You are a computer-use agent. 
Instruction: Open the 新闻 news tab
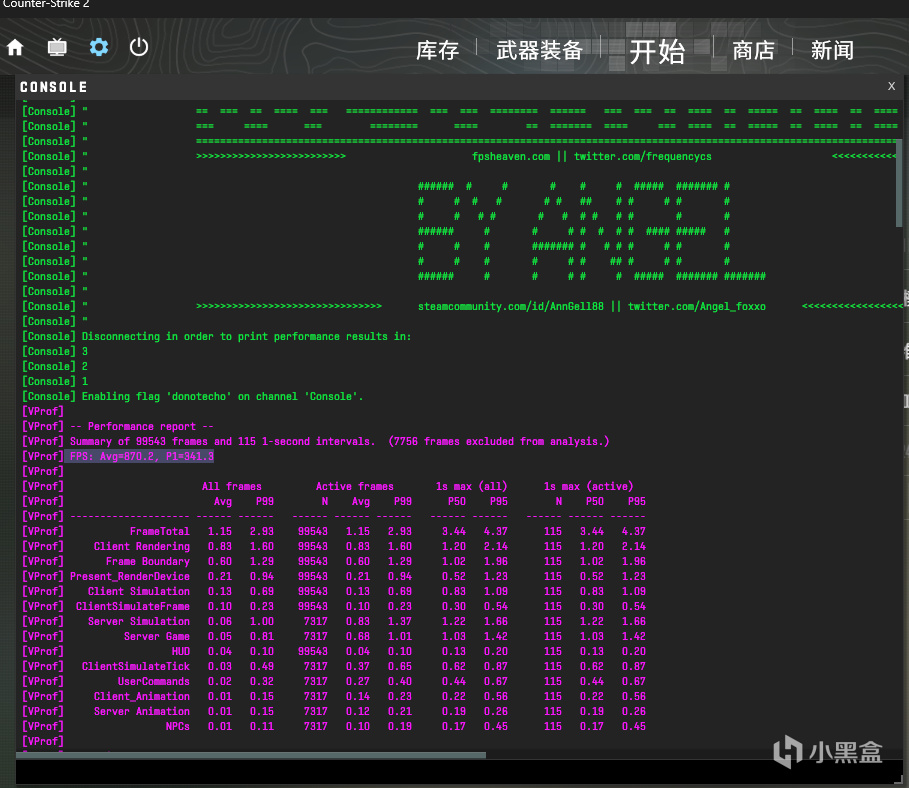tap(832, 50)
